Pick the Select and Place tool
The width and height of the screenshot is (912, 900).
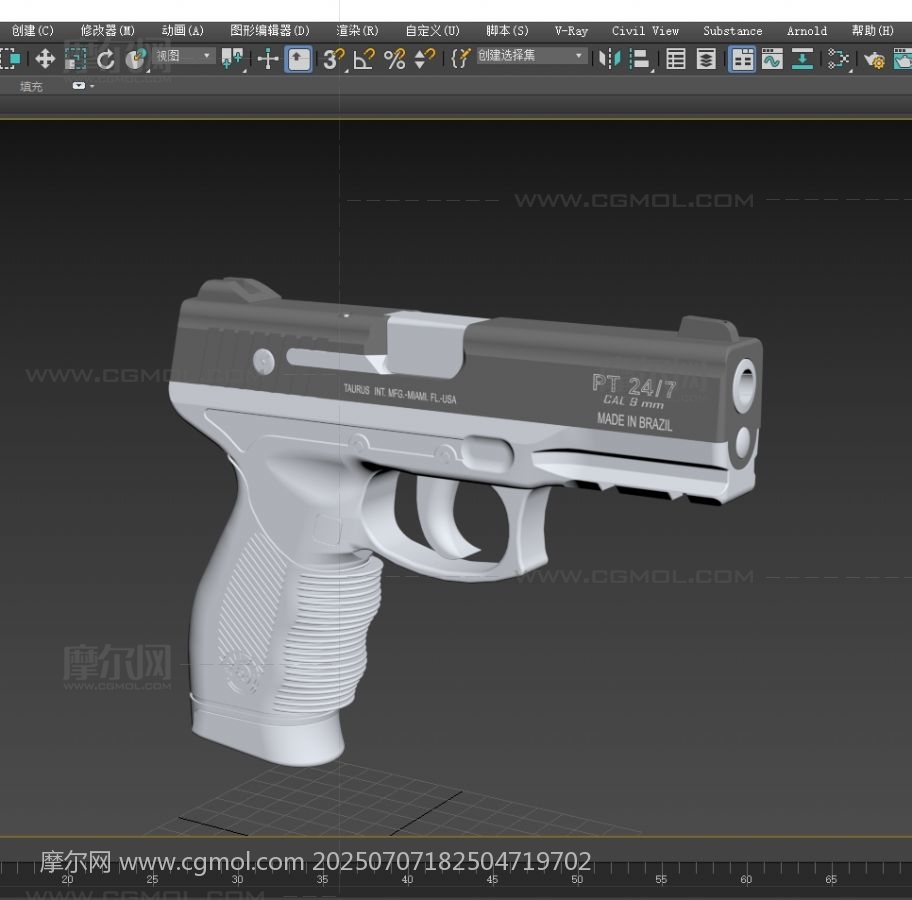point(136,59)
